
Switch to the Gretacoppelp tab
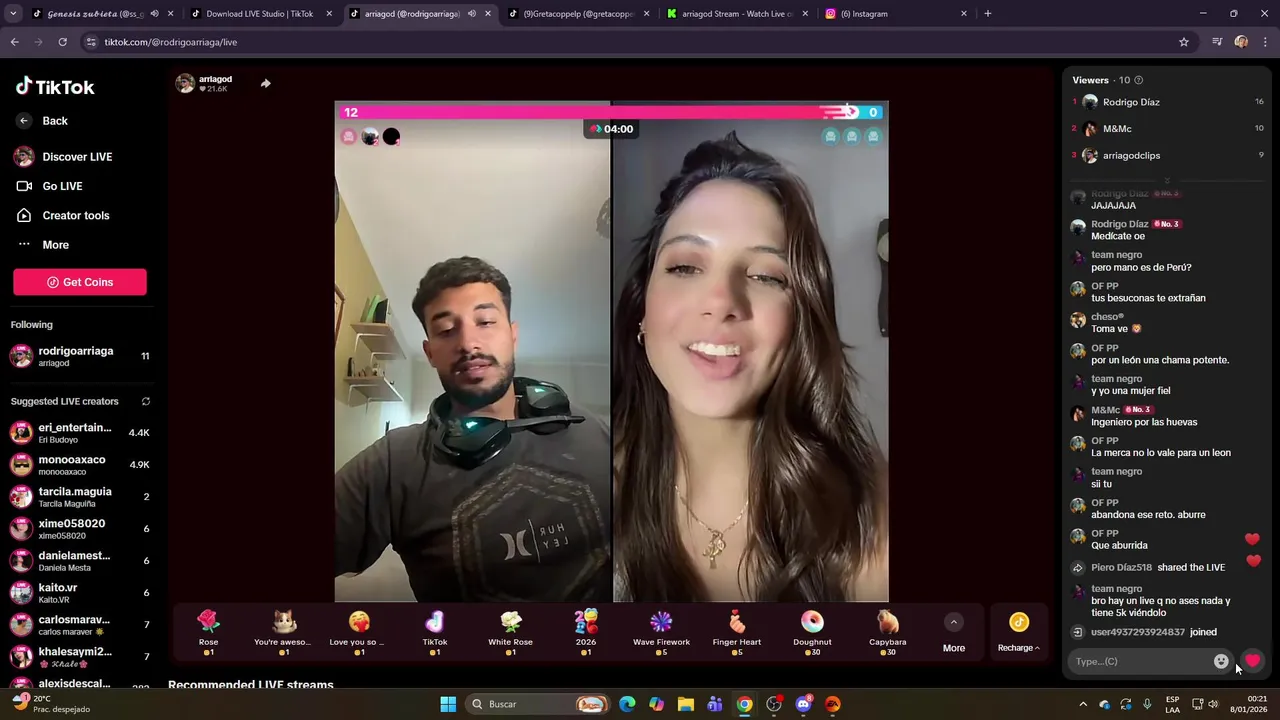(x=579, y=14)
